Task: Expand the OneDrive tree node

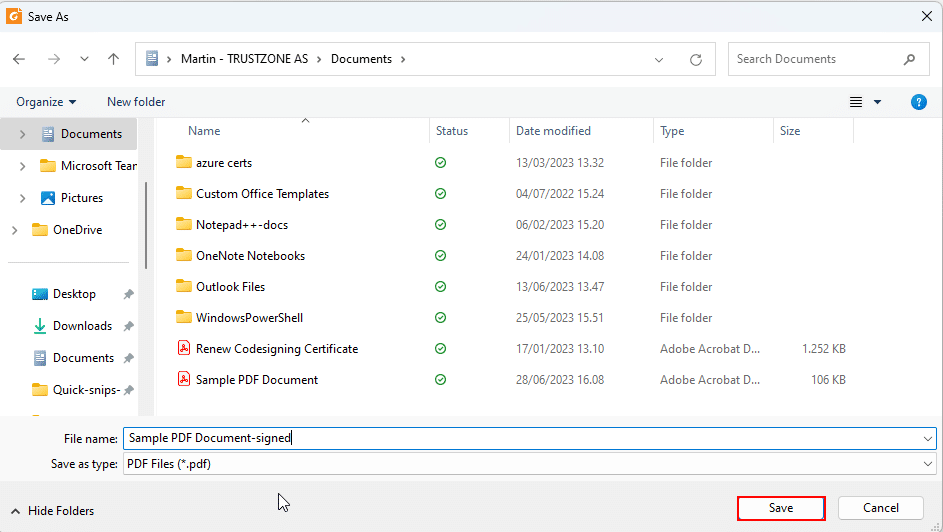Action: click(14, 230)
